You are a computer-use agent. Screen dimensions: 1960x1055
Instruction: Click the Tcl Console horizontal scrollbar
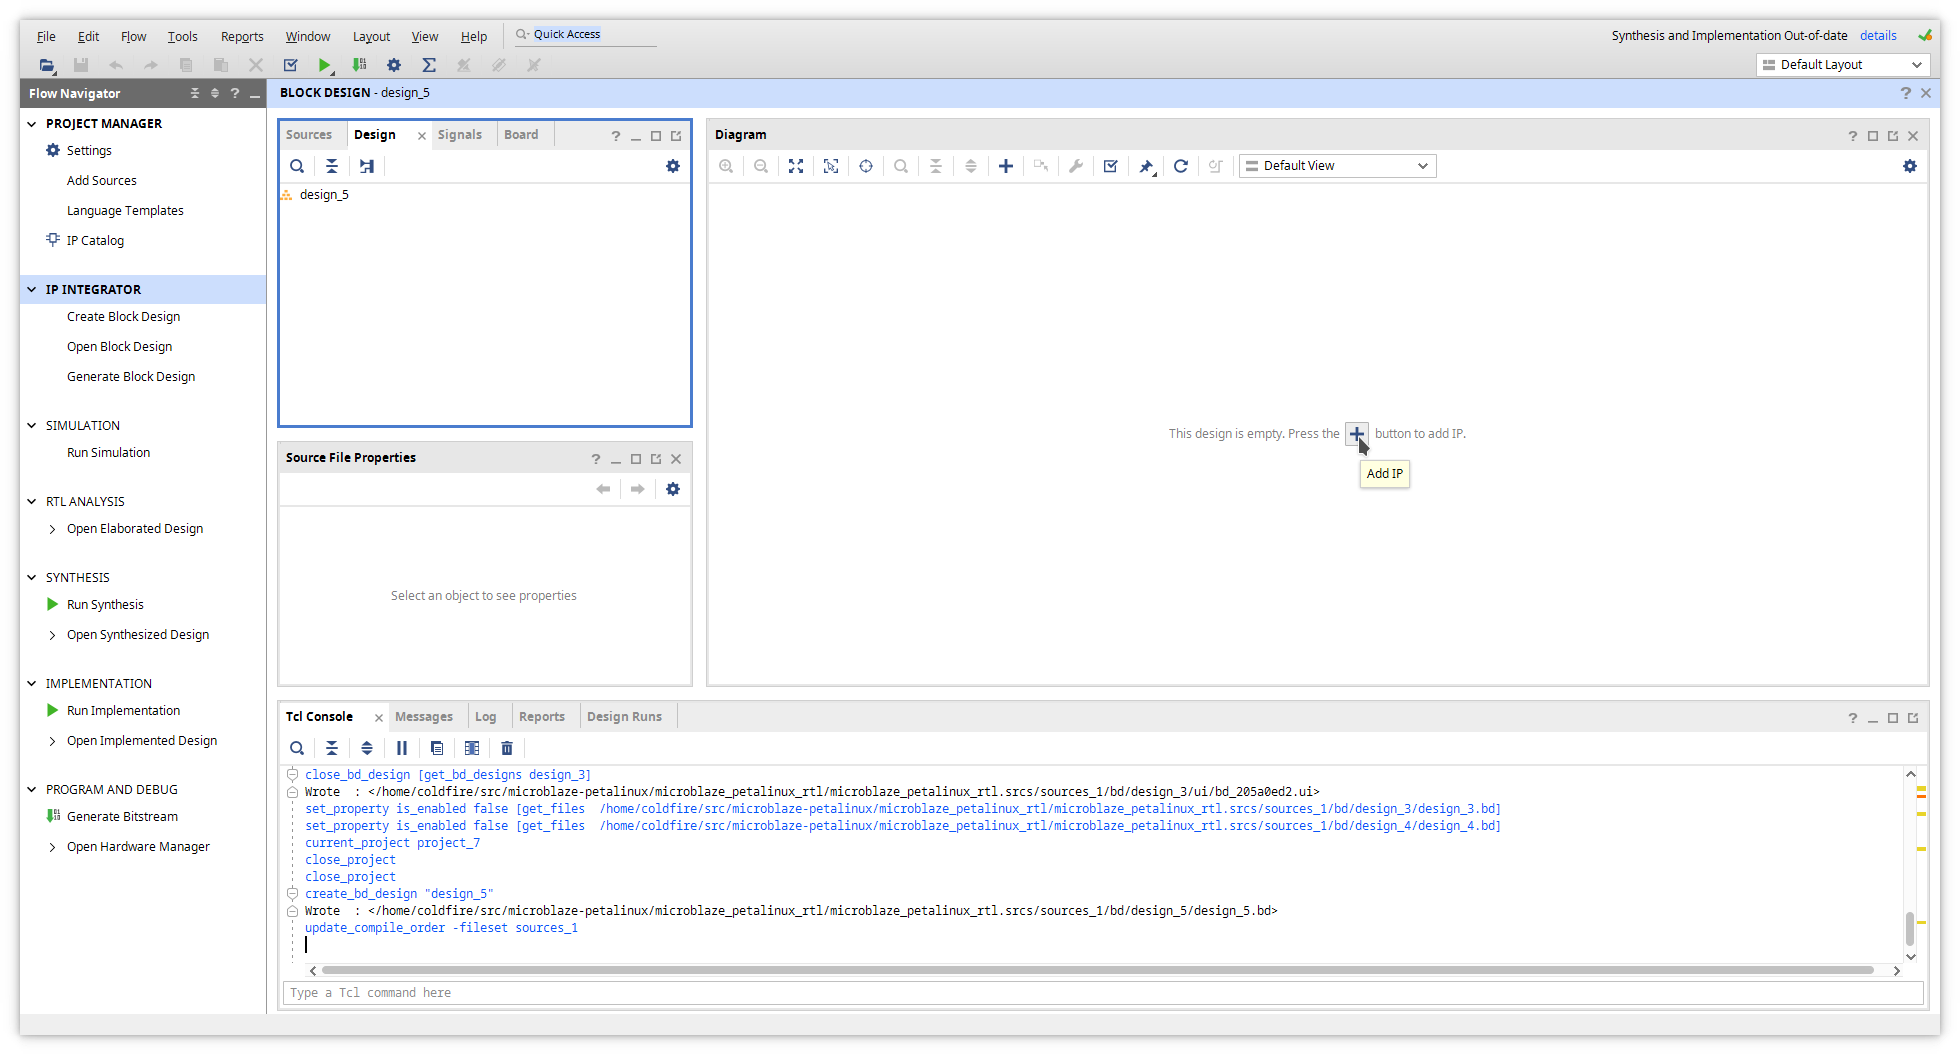click(1097, 970)
